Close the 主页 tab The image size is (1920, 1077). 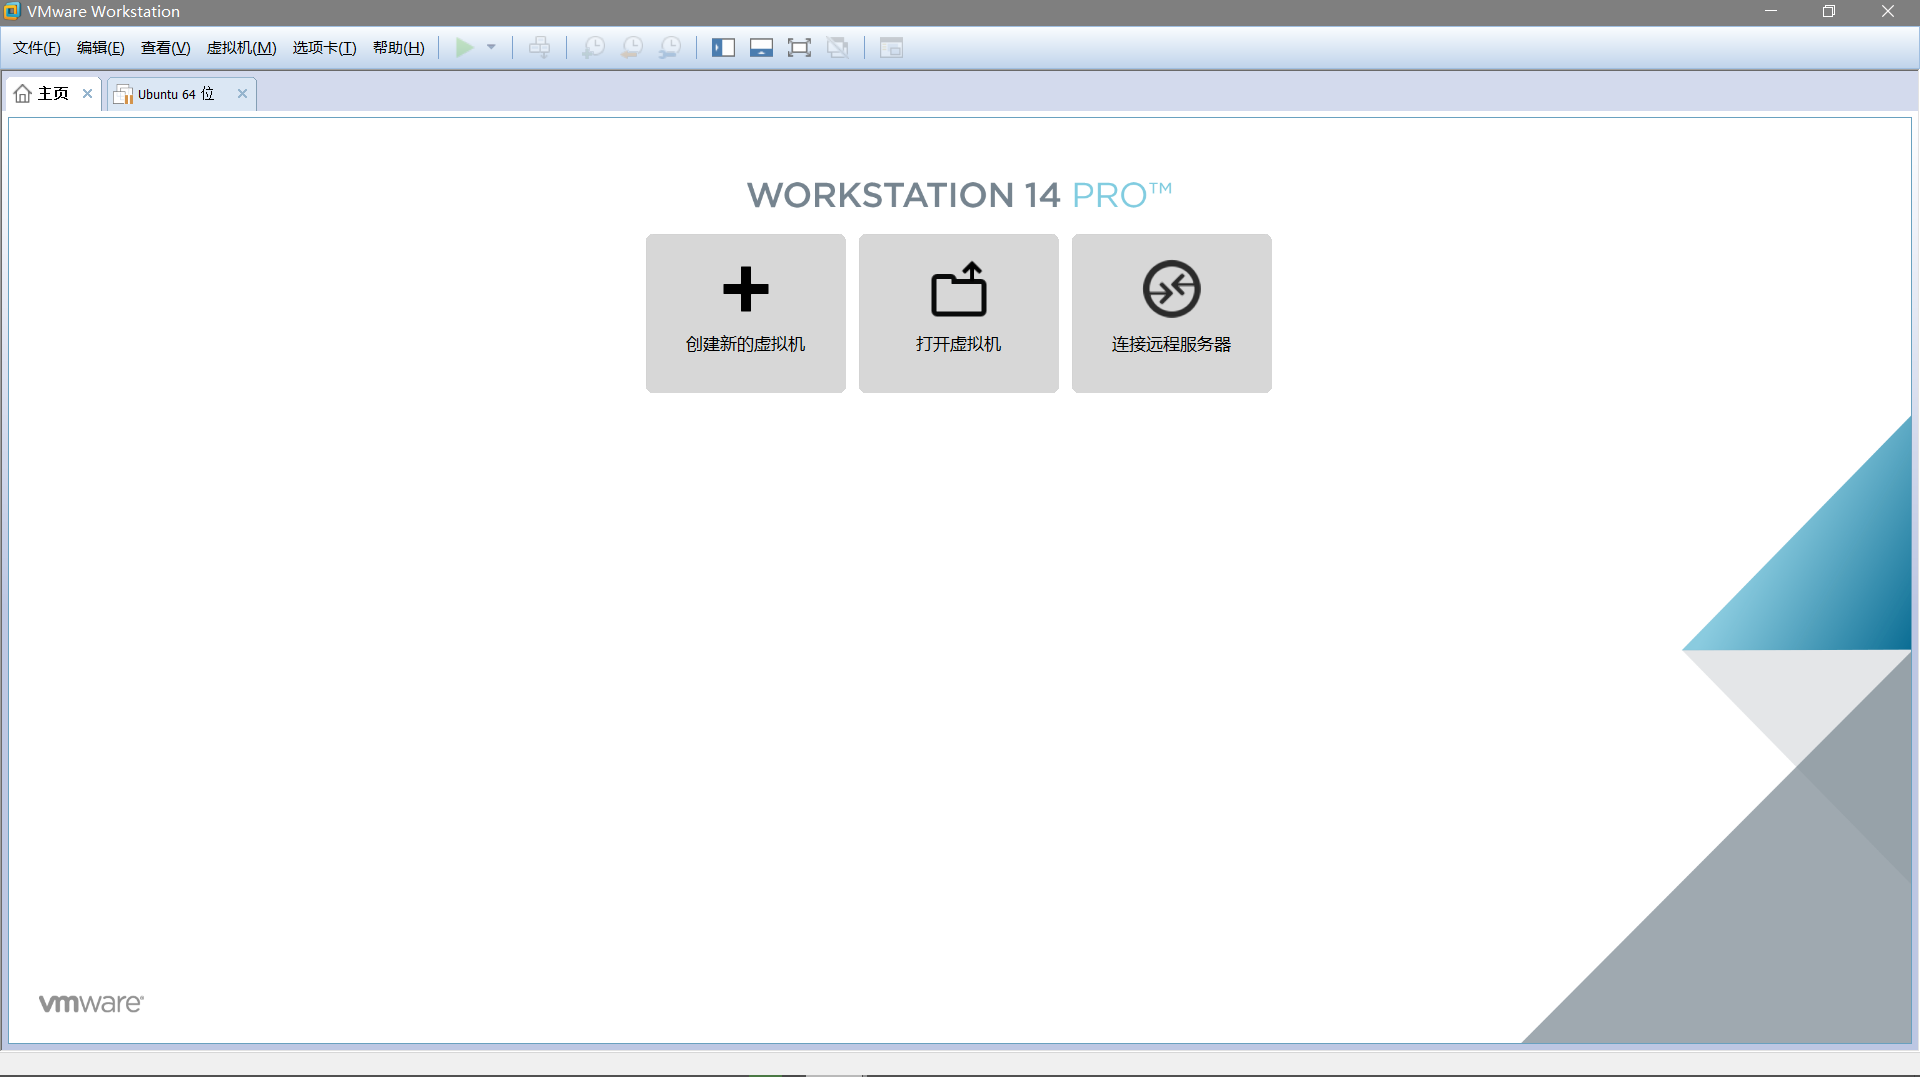pyautogui.click(x=87, y=93)
